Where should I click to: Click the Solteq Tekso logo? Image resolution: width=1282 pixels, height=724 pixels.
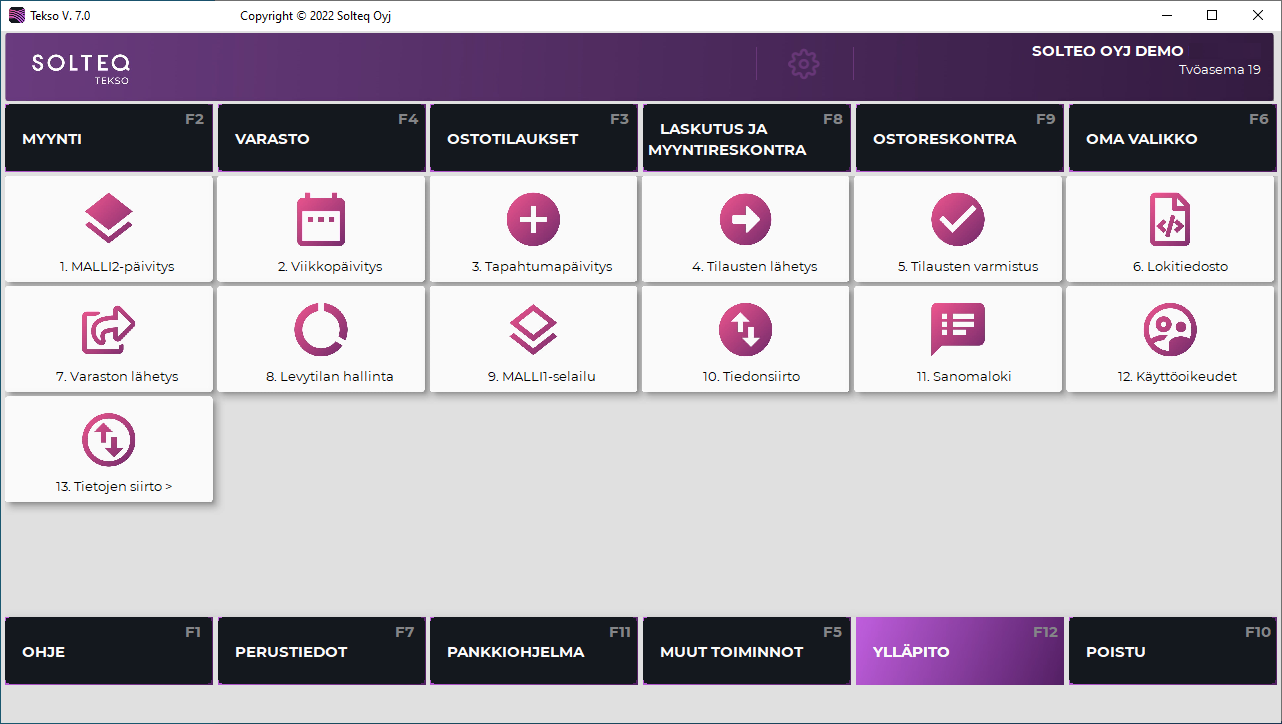(x=80, y=67)
